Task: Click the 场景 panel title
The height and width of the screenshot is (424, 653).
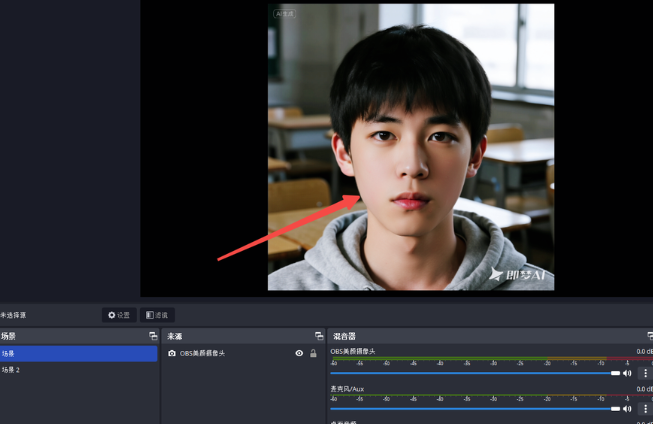Action: [8, 336]
